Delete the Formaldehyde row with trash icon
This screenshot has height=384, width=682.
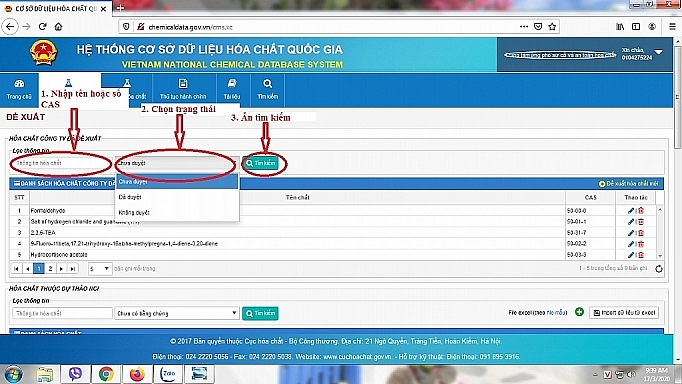click(x=641, y=211)
